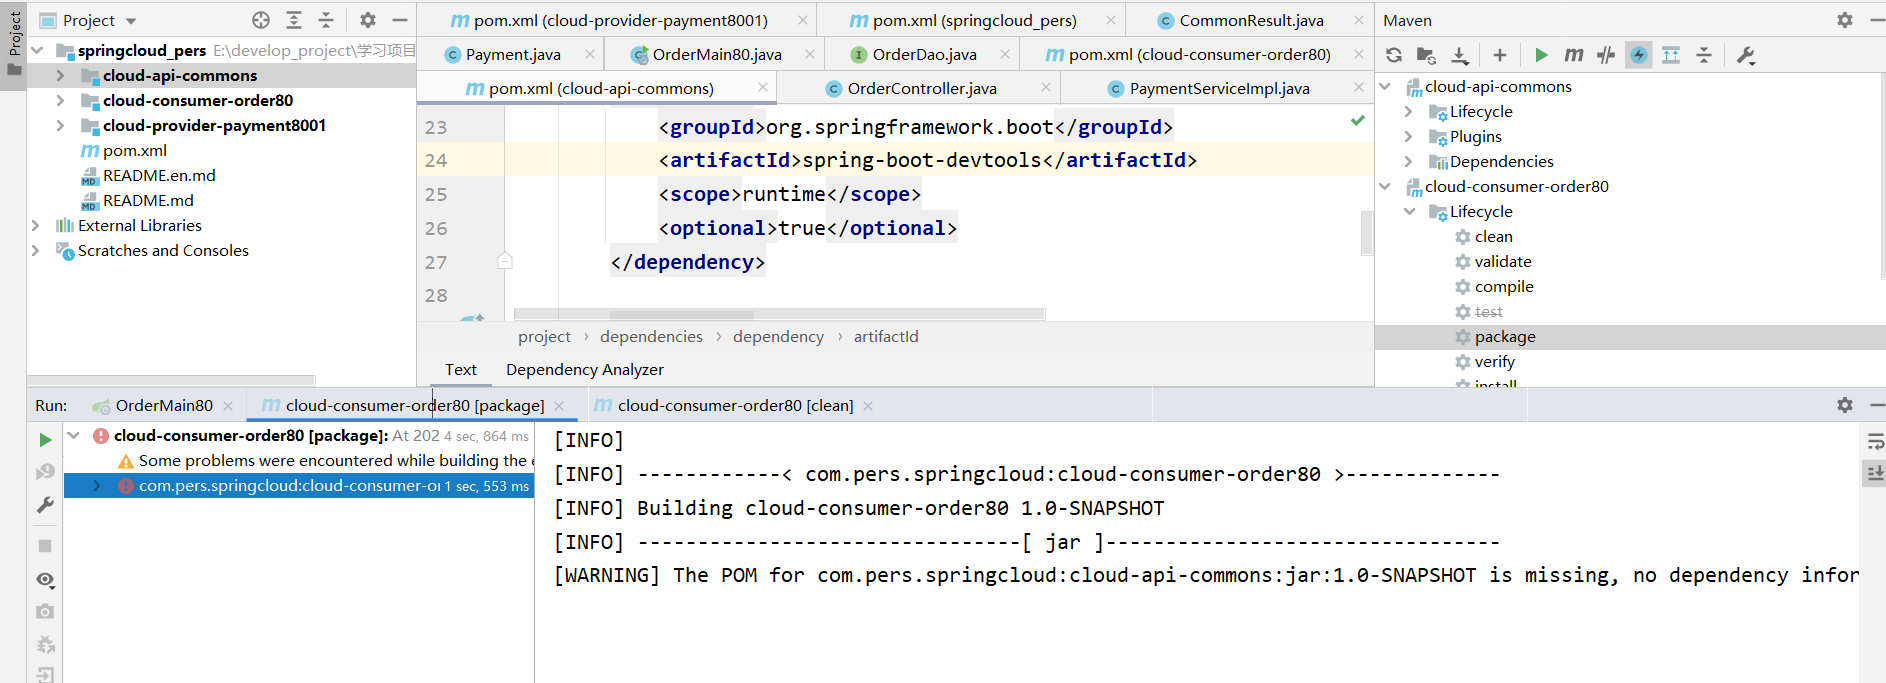
Task: Collapse all in Maven toolbar
Action: click(1704, 55)
